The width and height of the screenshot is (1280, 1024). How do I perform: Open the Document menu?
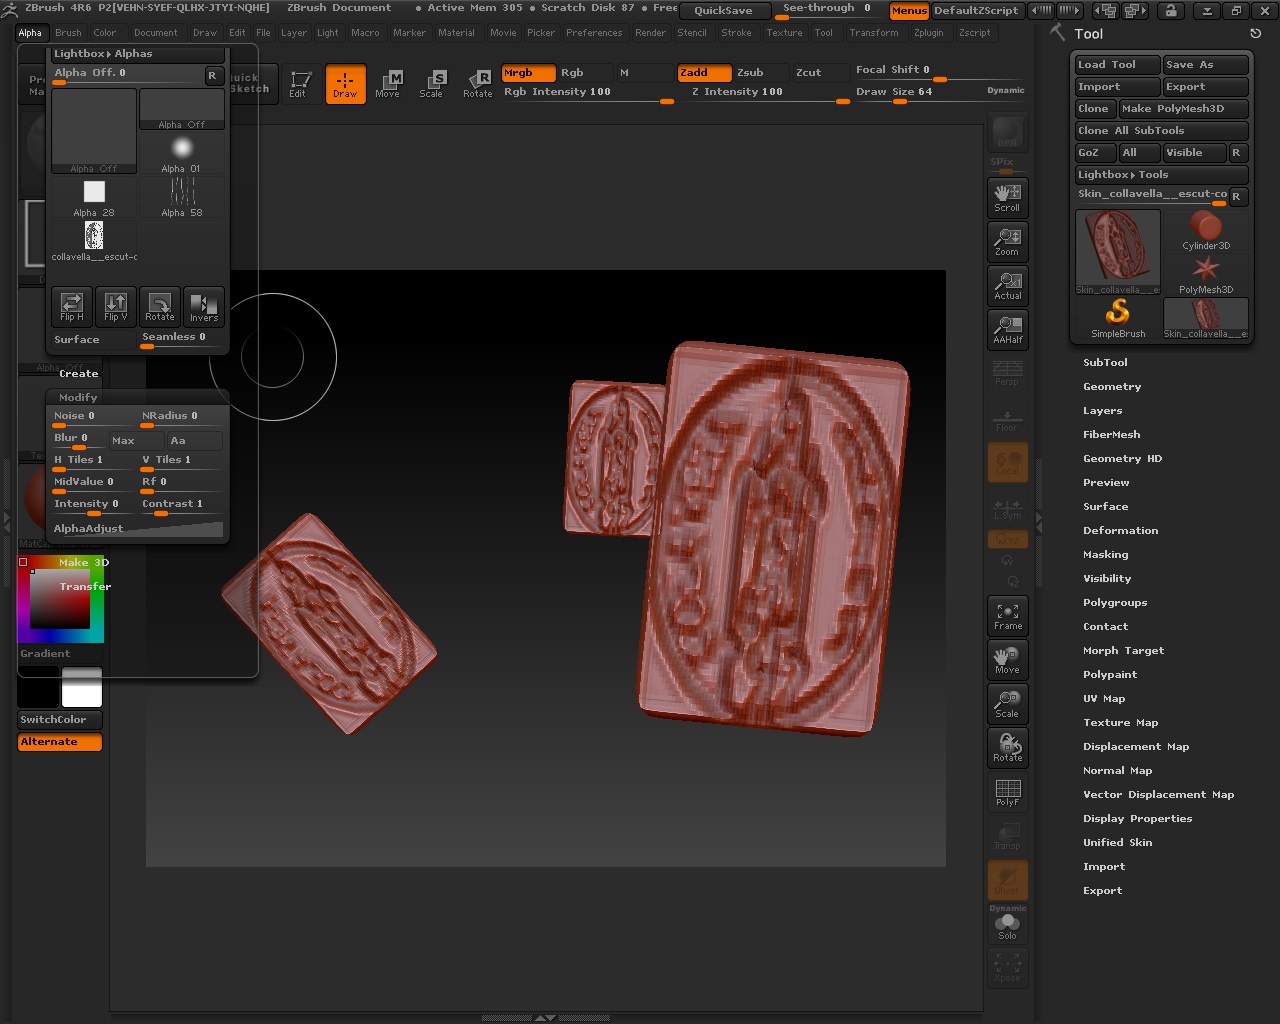(x=156, y=33)
